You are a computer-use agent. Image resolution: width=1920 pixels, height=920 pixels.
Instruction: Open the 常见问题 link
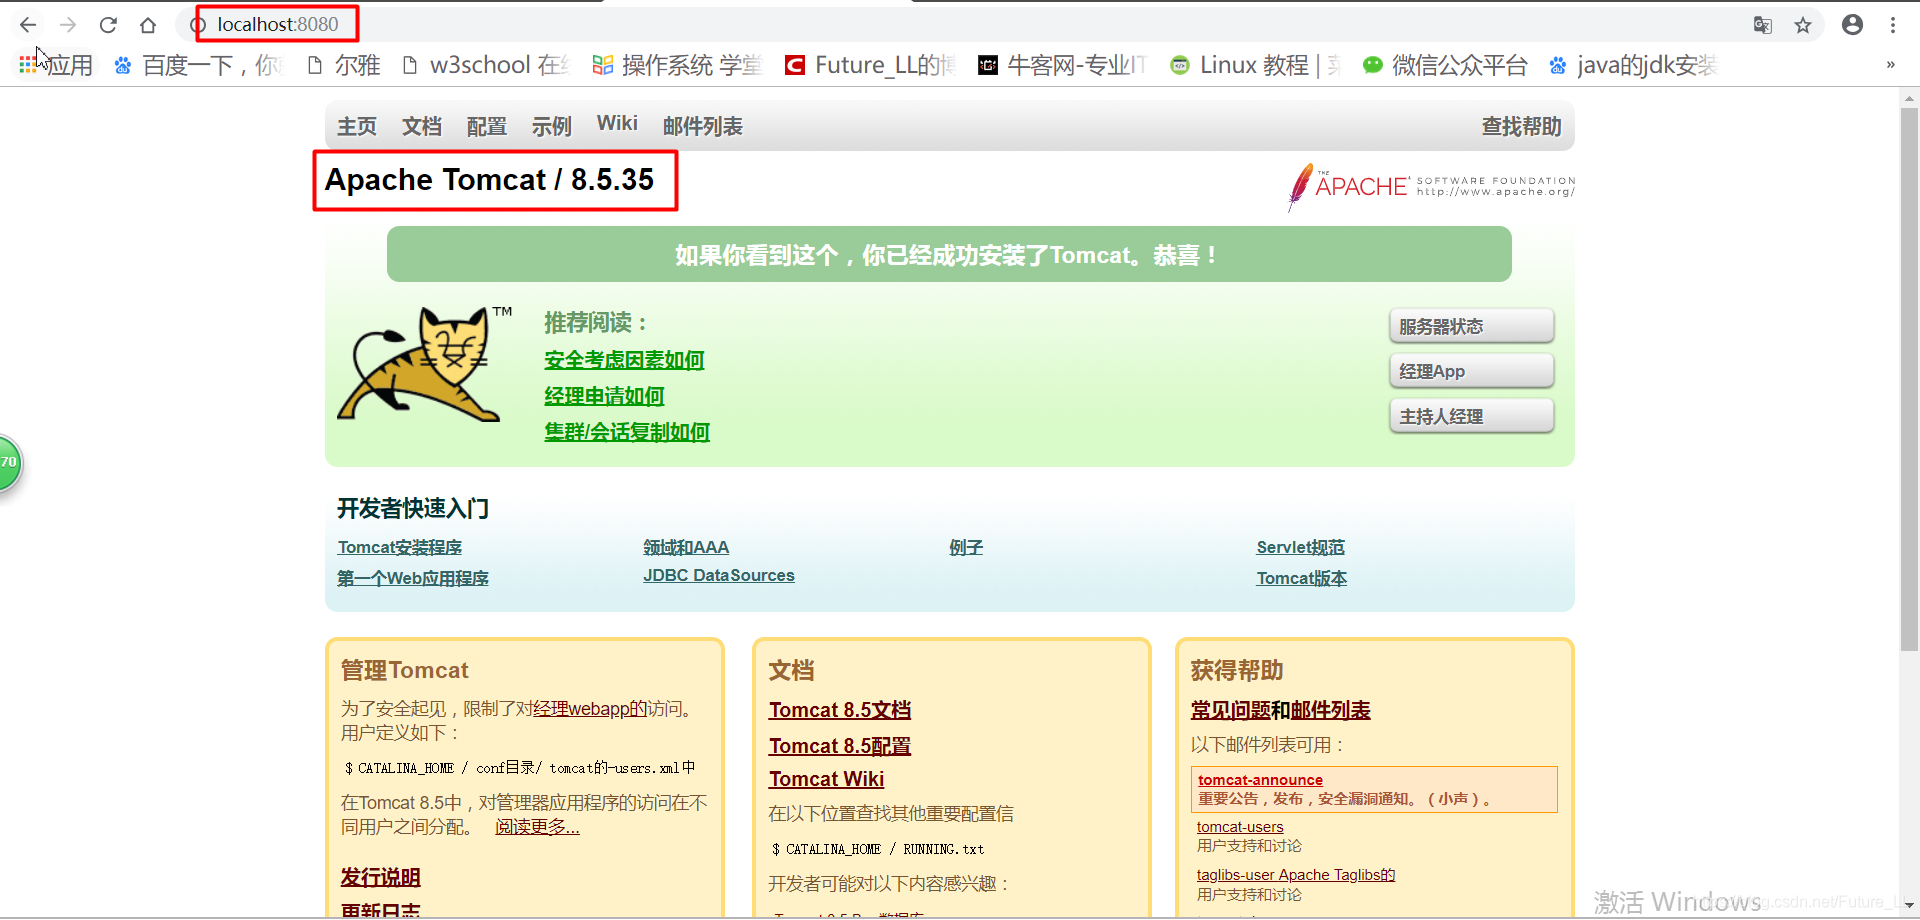[x=1230, y=710]
